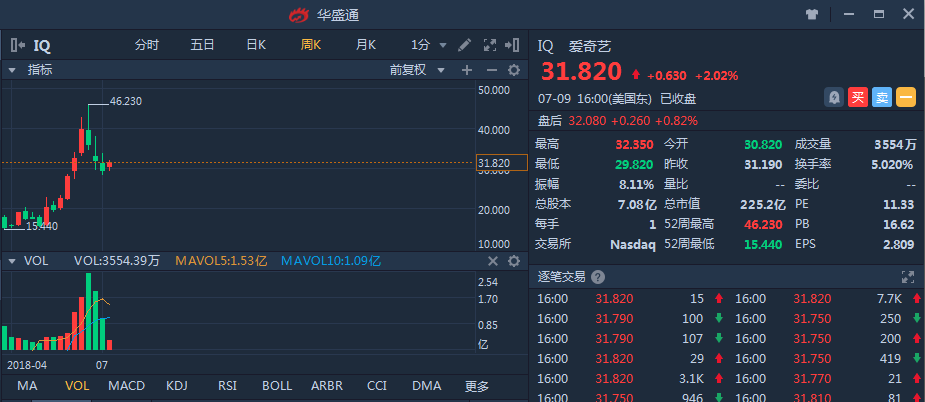Select the BOLL indicator tab
925x402 pixels.
point(277,386)
